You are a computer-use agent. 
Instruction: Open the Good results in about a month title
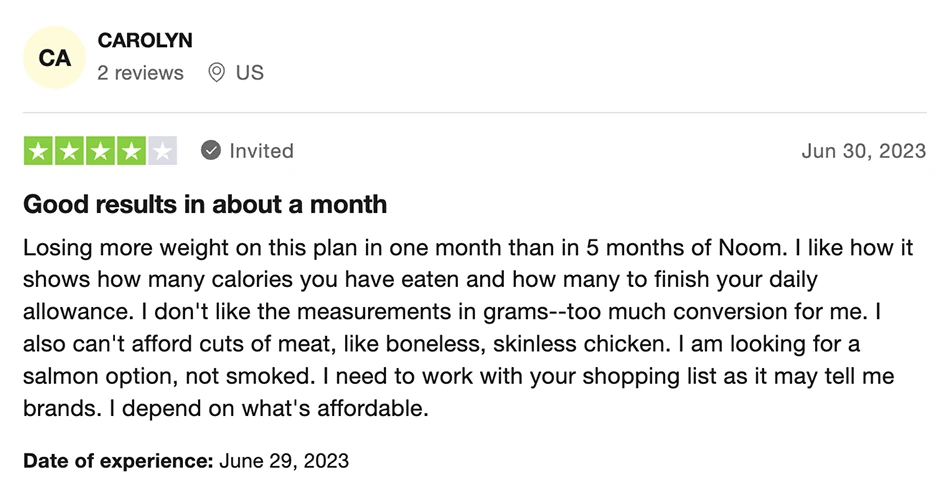(x=205, y=205)
